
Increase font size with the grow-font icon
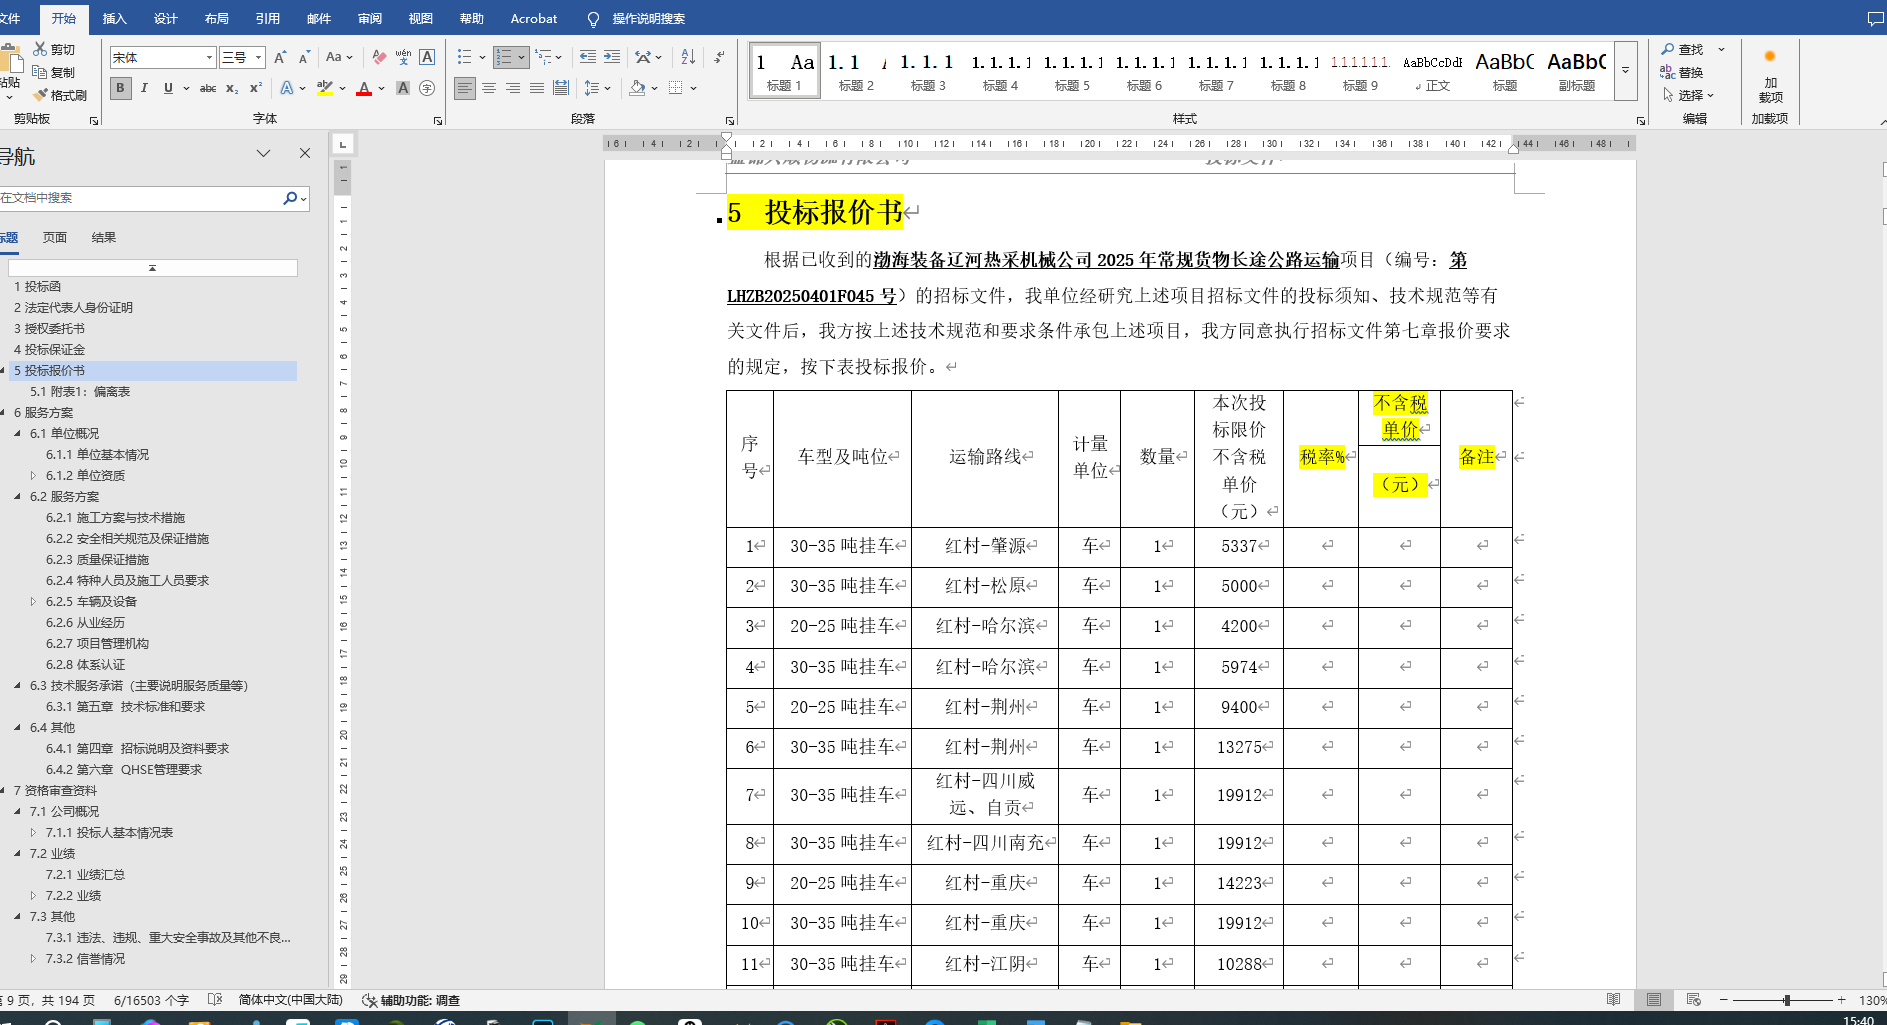[x=280, y=57]
